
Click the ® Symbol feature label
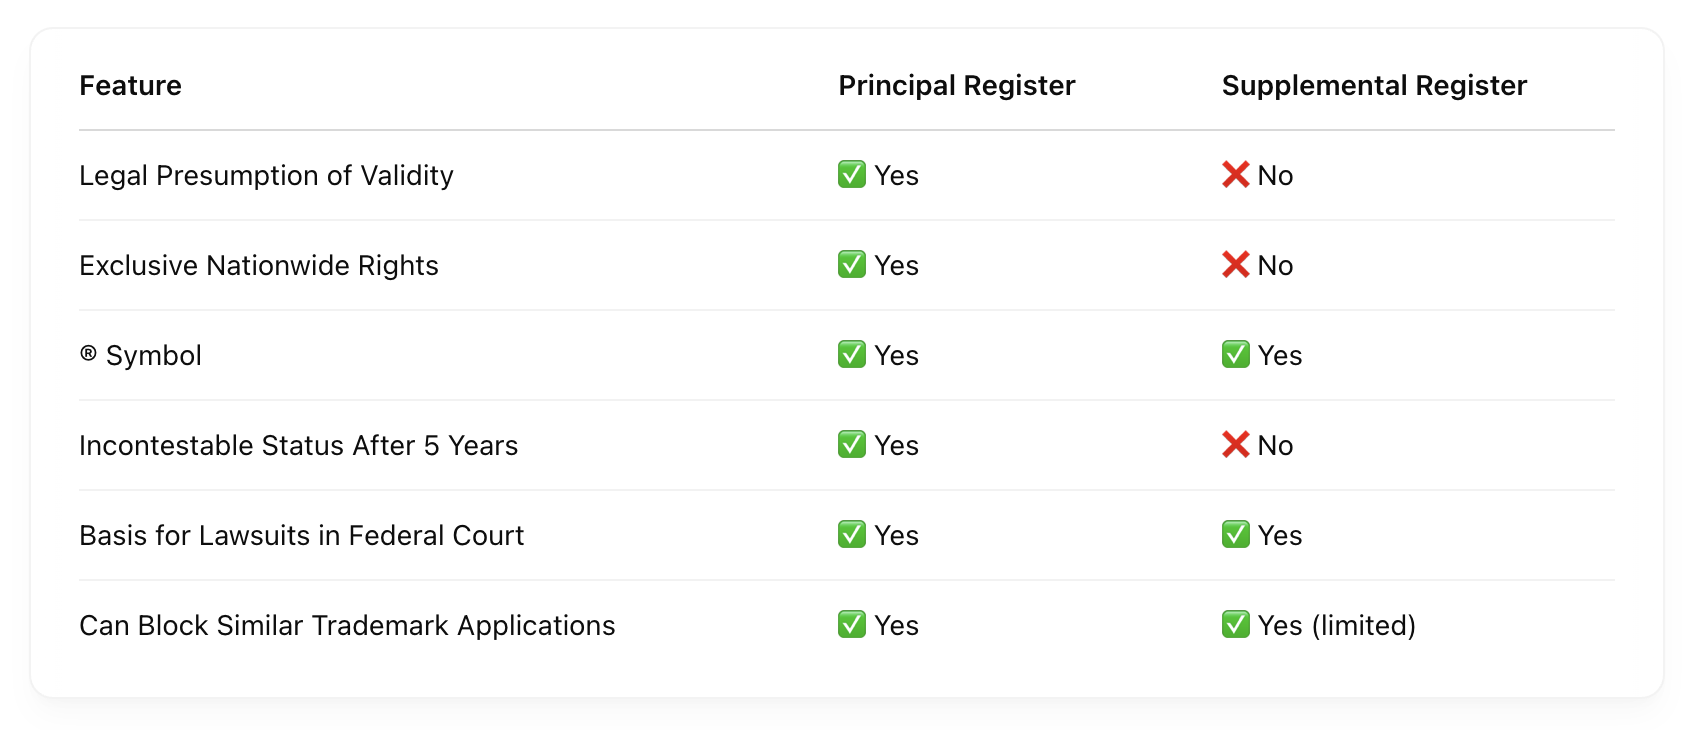141,356
